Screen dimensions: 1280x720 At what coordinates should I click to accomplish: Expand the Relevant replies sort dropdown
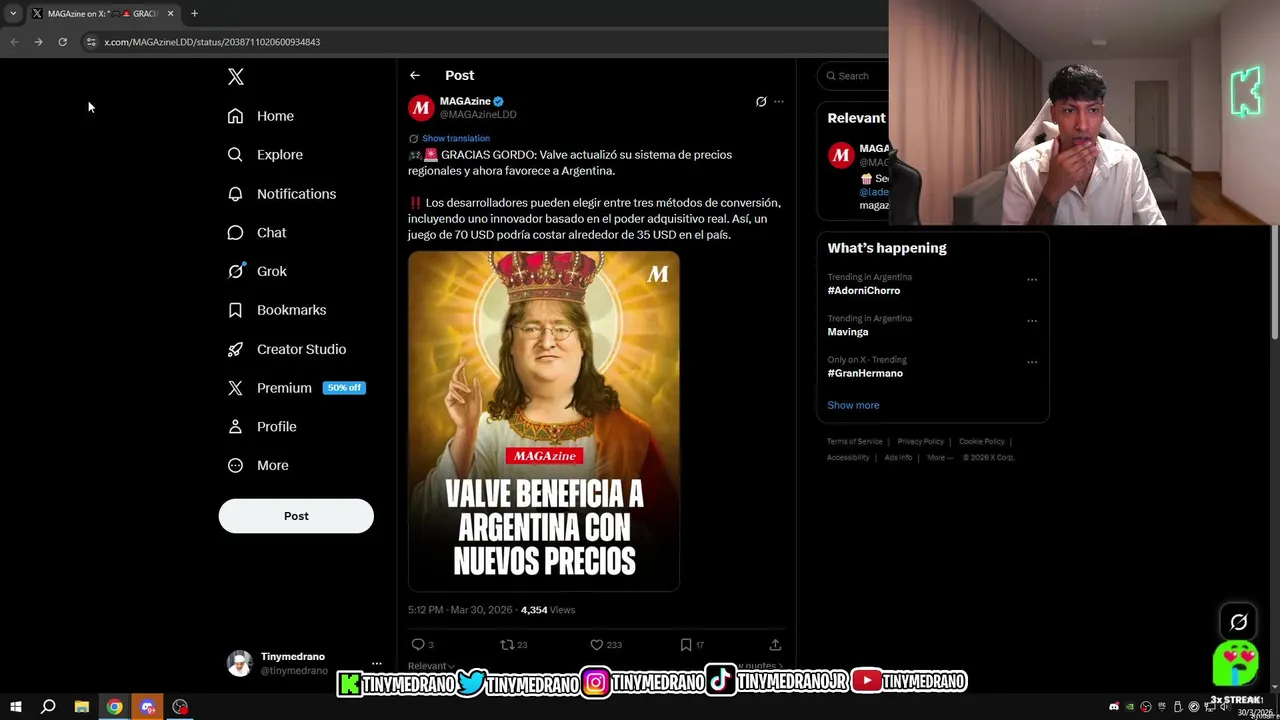point(431,666)
